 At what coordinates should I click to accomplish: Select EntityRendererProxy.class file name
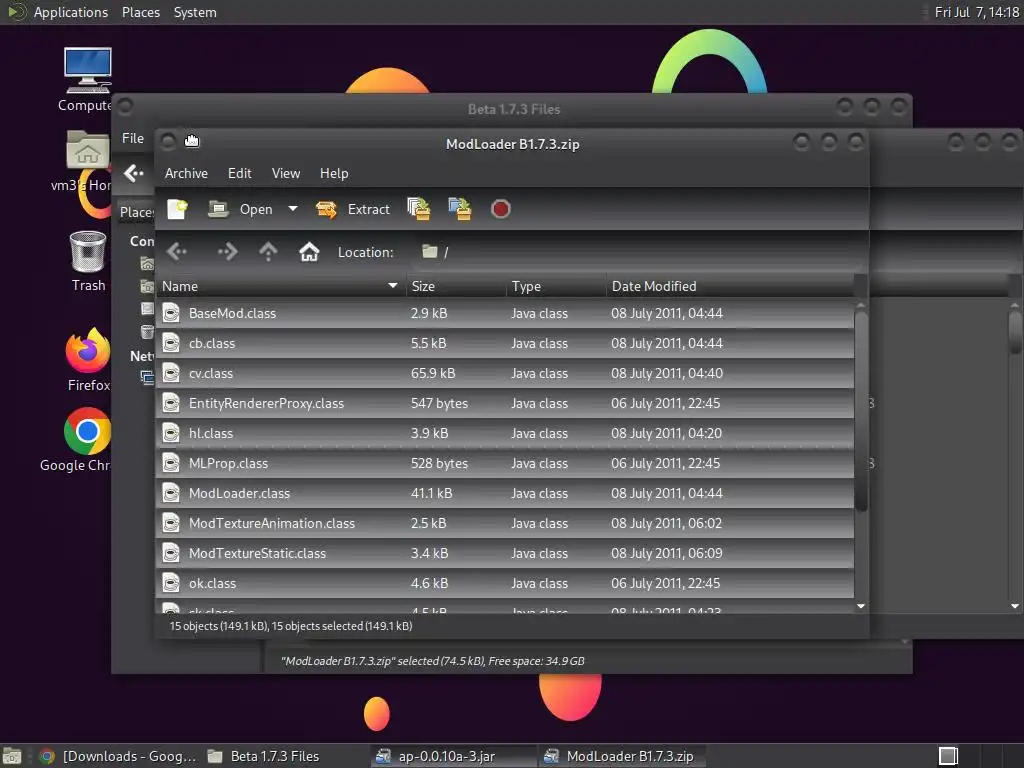266,404
